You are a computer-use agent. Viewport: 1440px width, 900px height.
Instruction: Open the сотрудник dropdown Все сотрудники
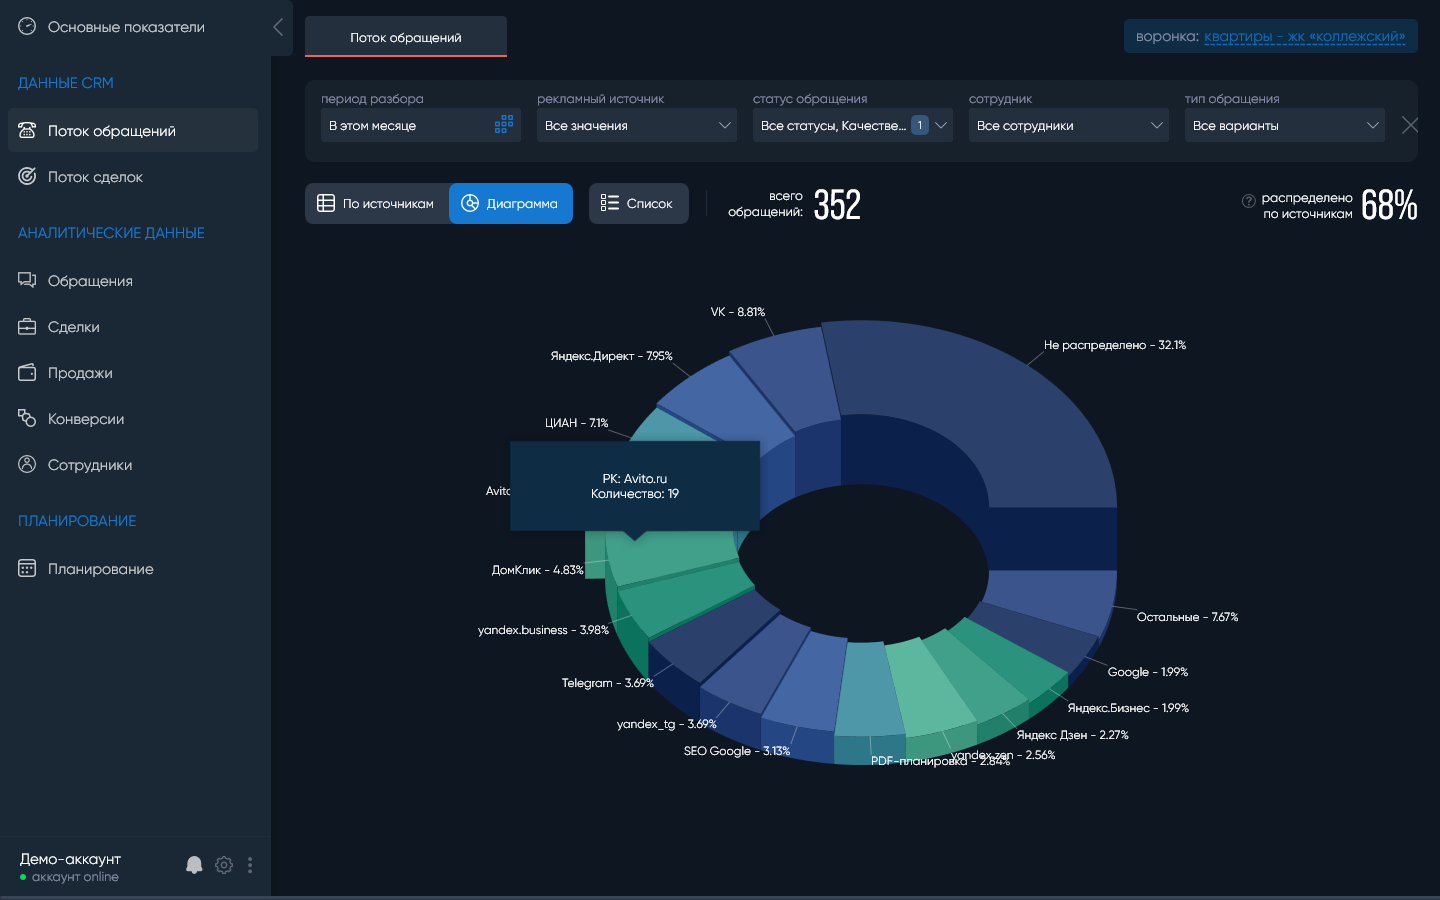pyautogui.click(x=1069, y=125)
